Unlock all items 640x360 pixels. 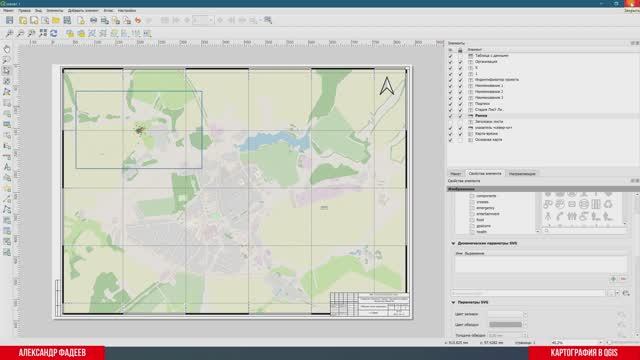pos(81,33)
